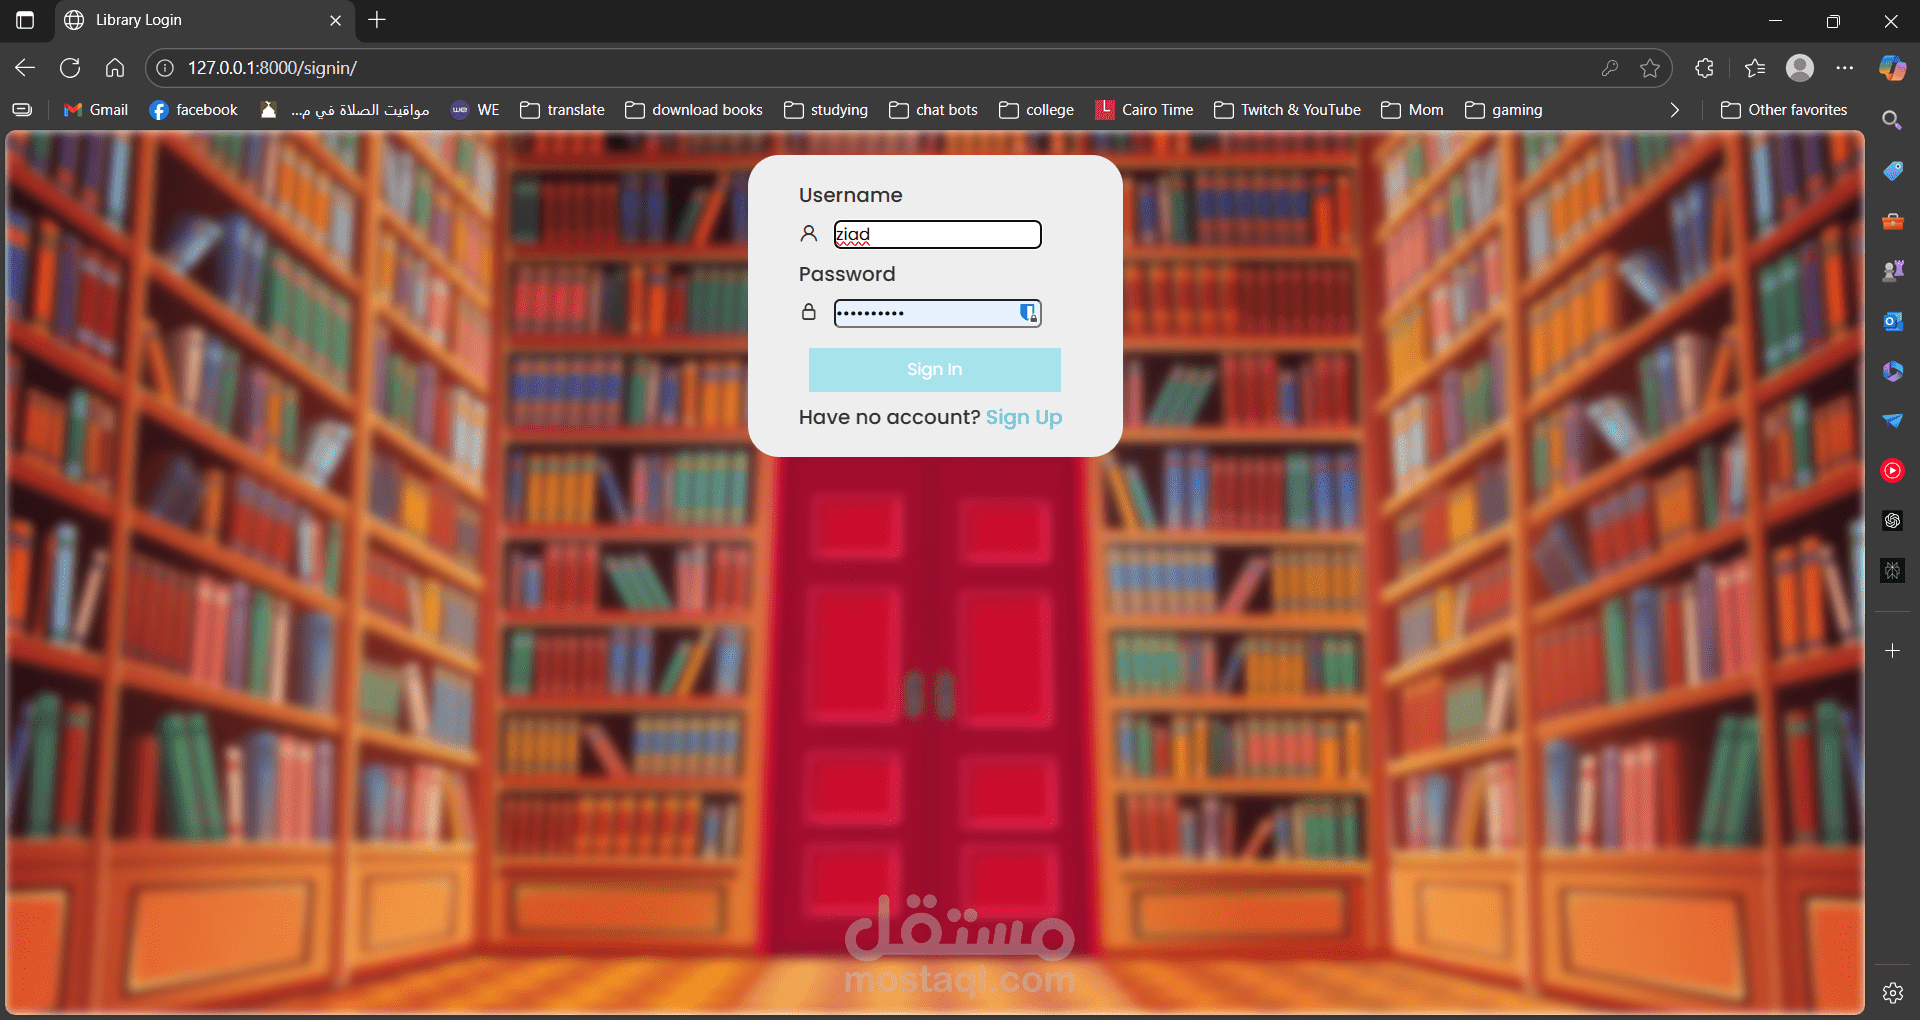Reload the Library Login page
Image resolution: width=1920 pixels, height=1020 pixels.
[70, 68]
